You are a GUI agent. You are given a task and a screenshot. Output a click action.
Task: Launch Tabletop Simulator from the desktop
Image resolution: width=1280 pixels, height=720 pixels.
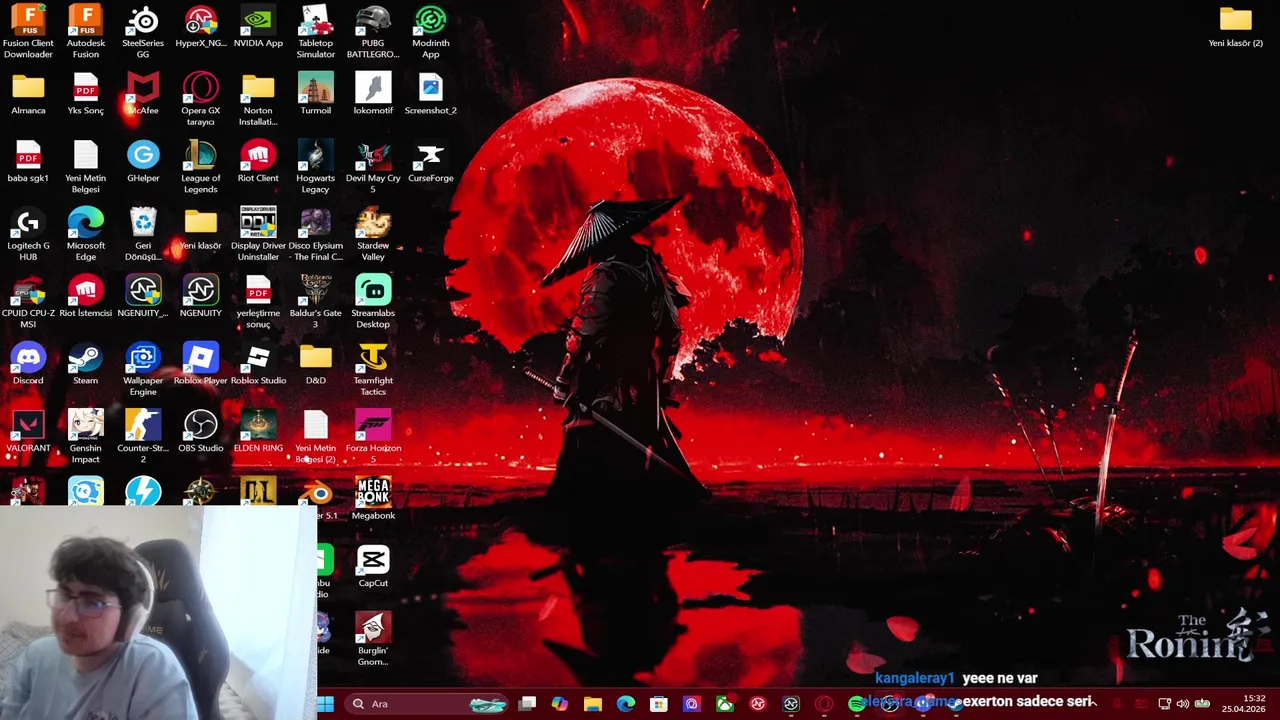(315, 31)
